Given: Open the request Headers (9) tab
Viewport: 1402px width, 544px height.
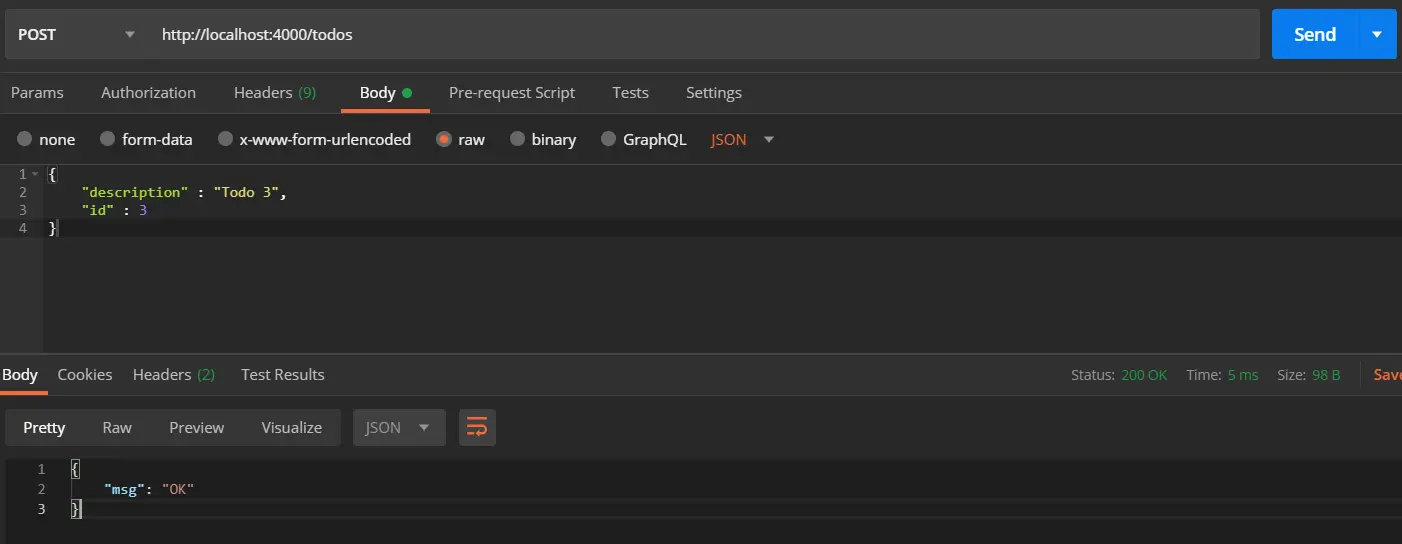Looking at the screenshot, I should pos(275,92).
